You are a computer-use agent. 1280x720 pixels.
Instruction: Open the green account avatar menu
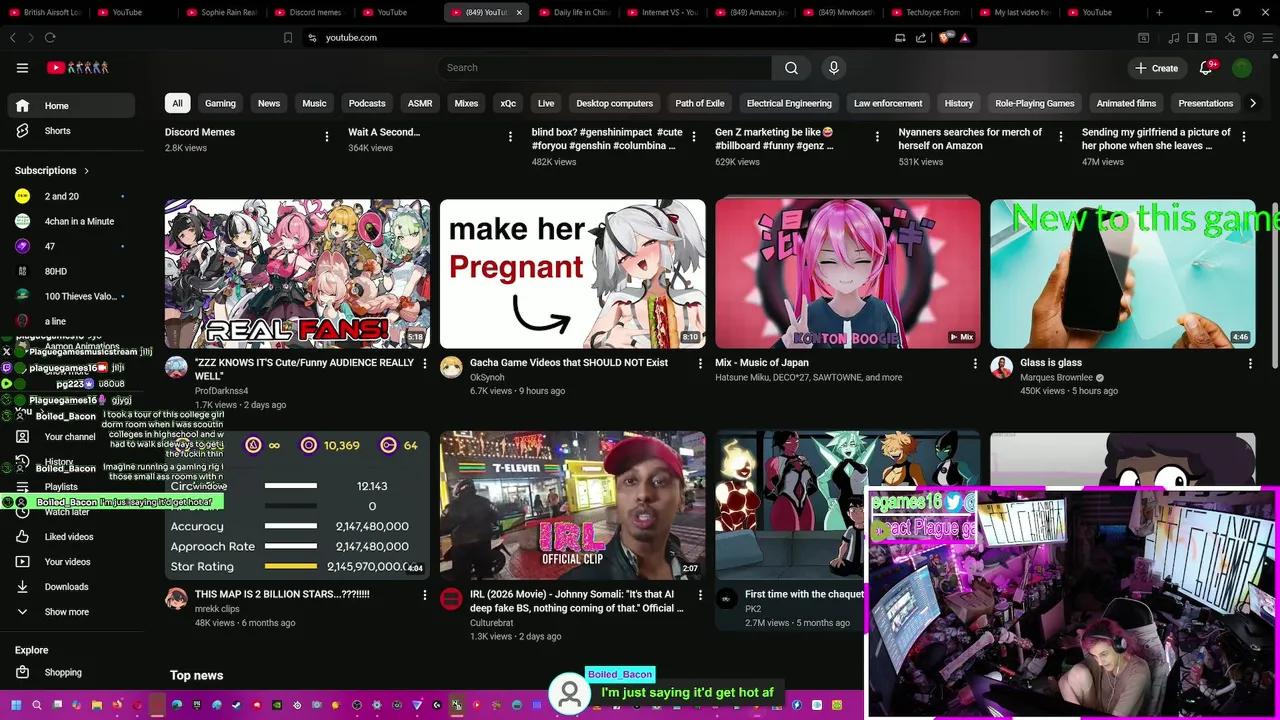1242,68
